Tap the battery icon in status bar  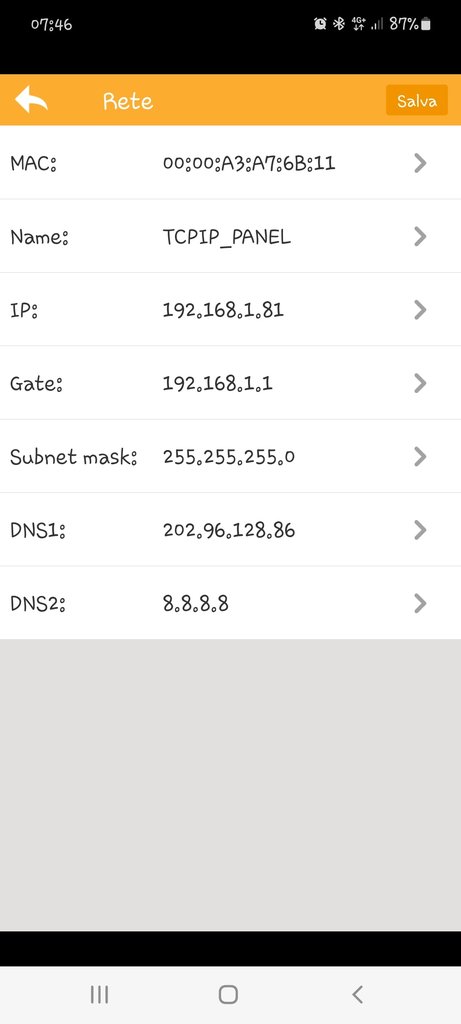click(426, 24)
